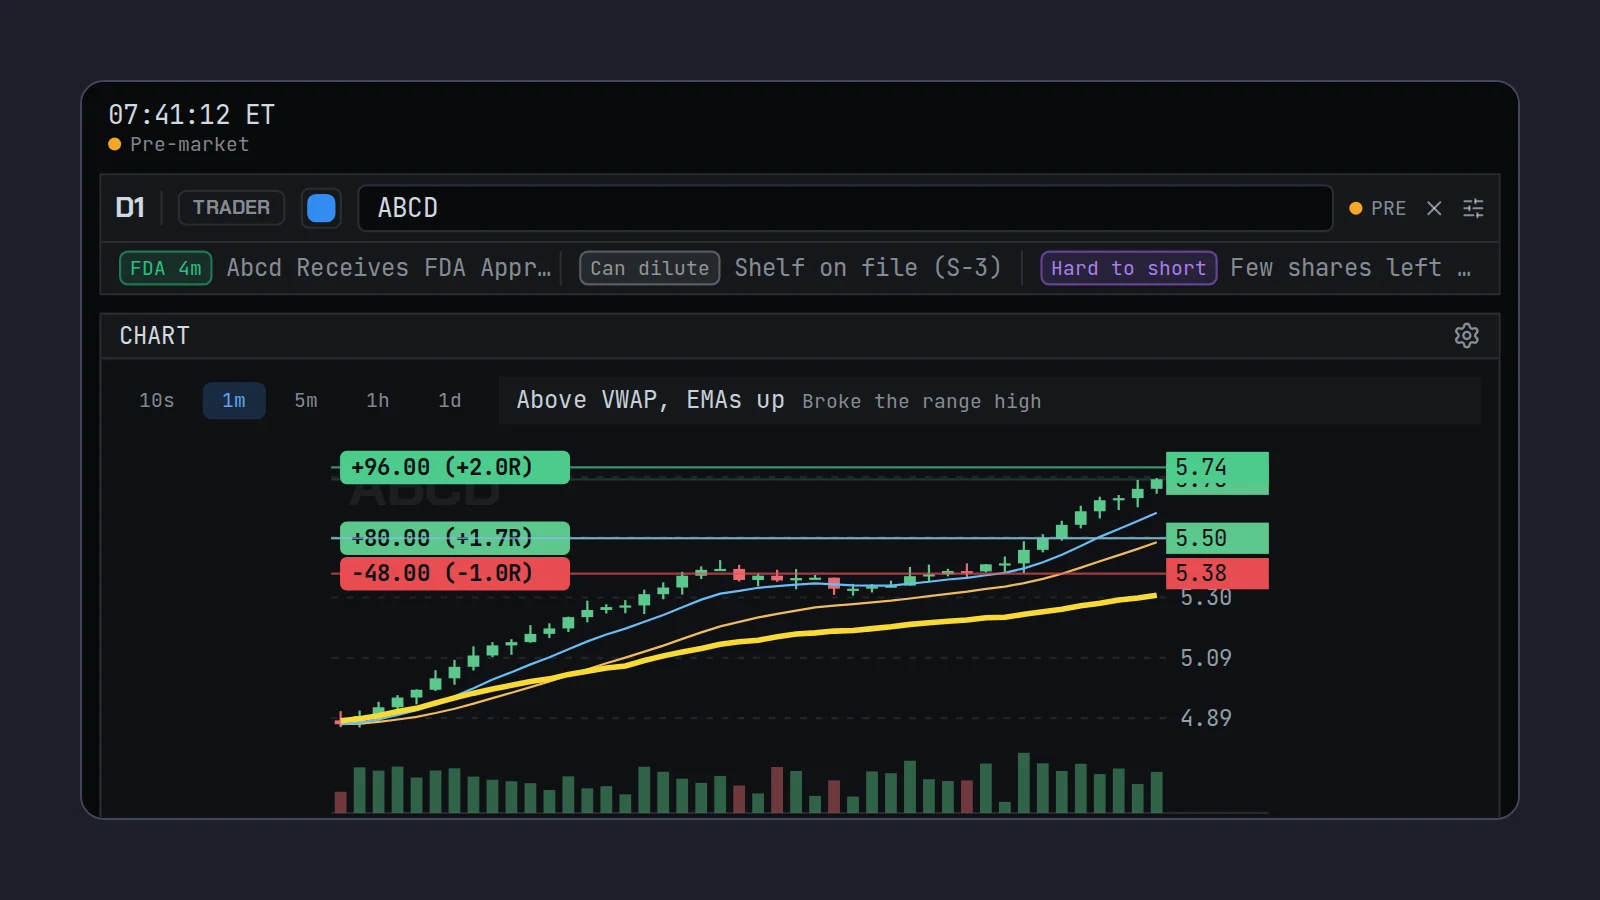
Task: Click the TRADER mode button
Action: (x=231, y=208)
